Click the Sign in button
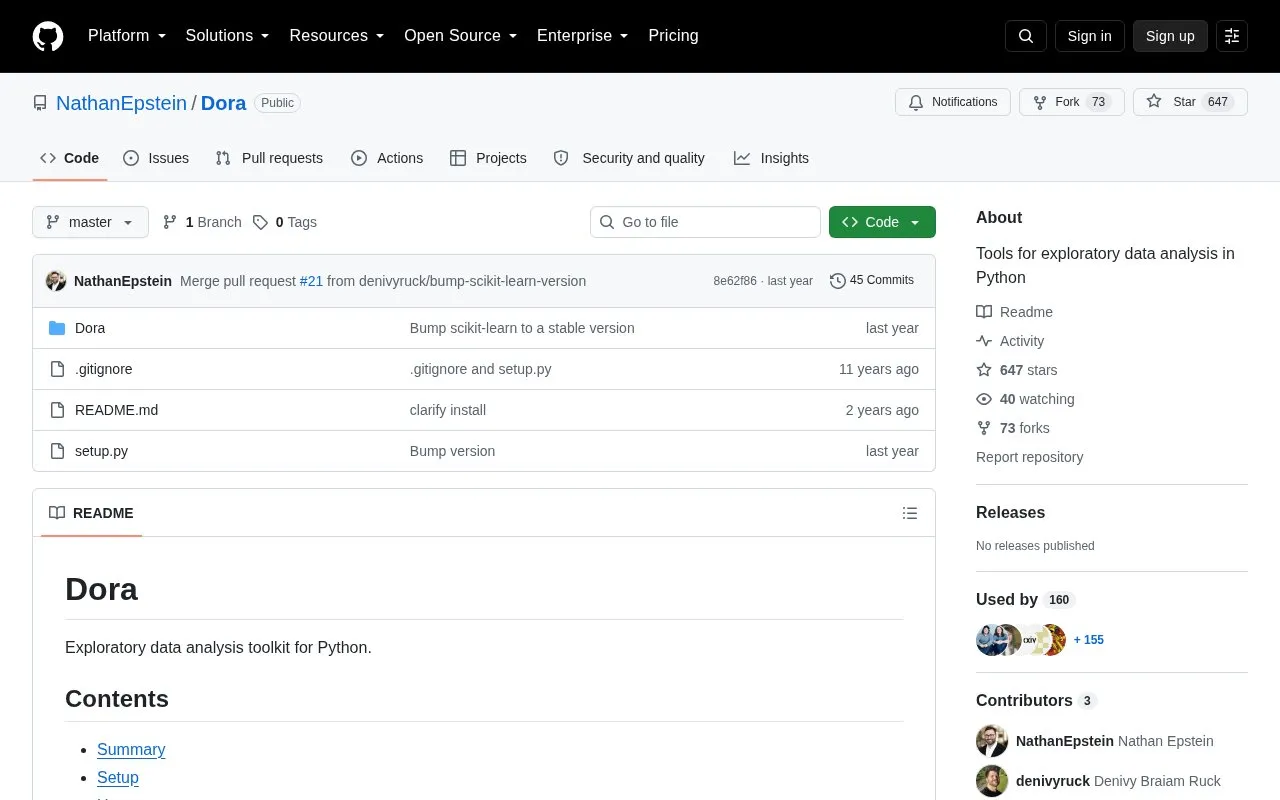This screenshot has width=1280, height=800. (x=1089, y=36)
